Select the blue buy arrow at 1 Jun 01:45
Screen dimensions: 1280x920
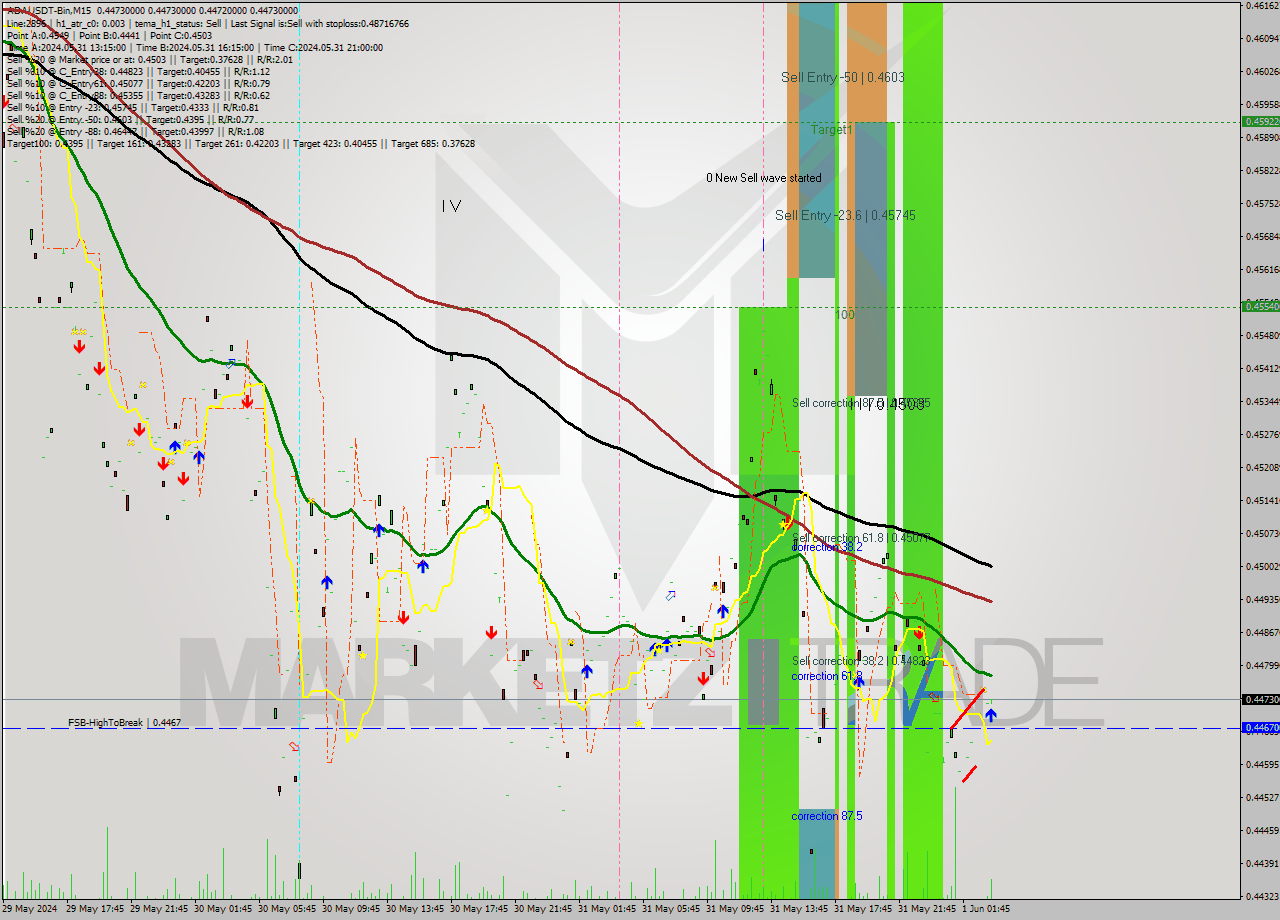[x=990, y=716]
